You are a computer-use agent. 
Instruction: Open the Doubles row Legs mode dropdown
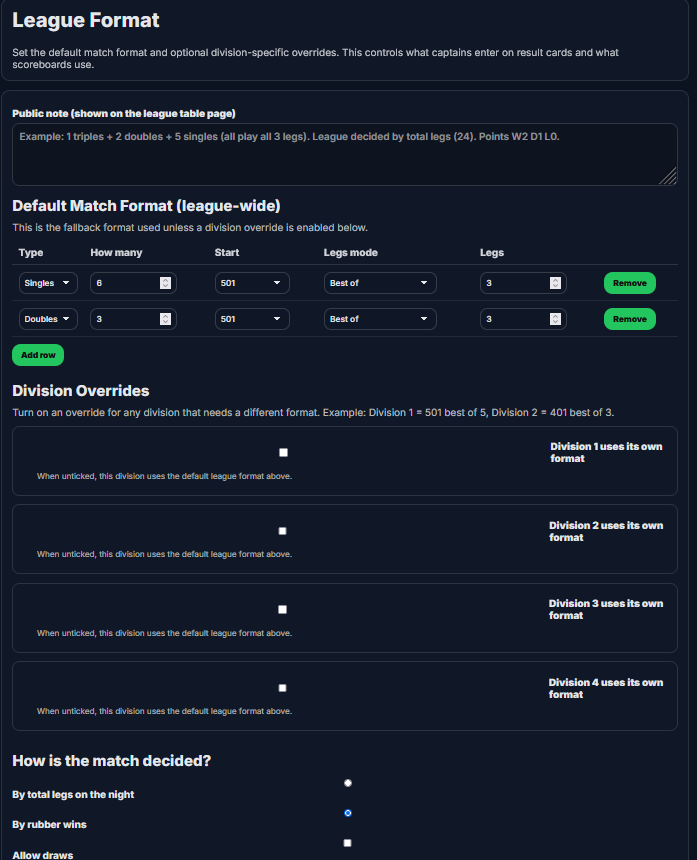380,319
